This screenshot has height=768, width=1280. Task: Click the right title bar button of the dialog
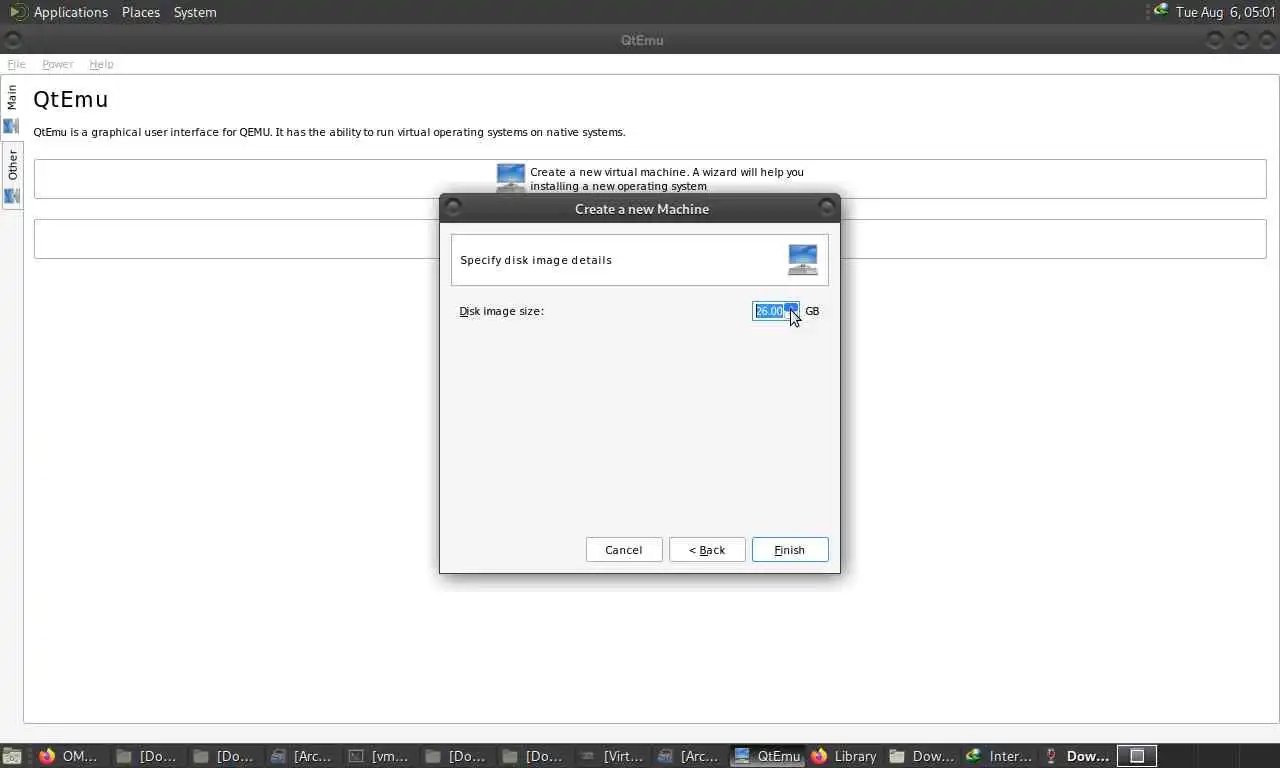click(827, 208)
